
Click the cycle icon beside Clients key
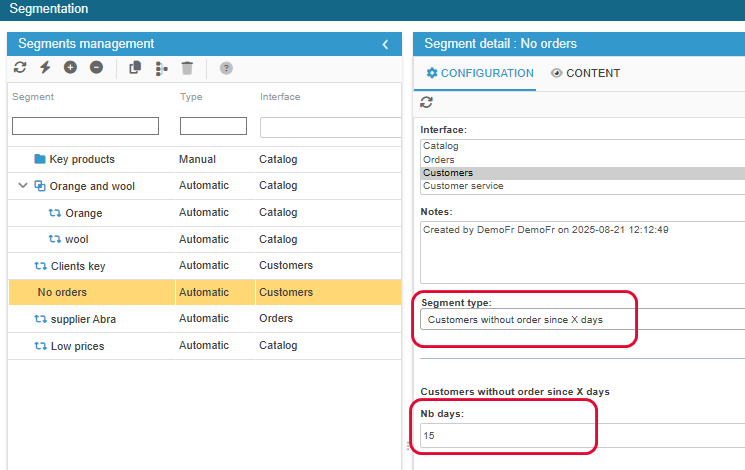click(40, 266)
